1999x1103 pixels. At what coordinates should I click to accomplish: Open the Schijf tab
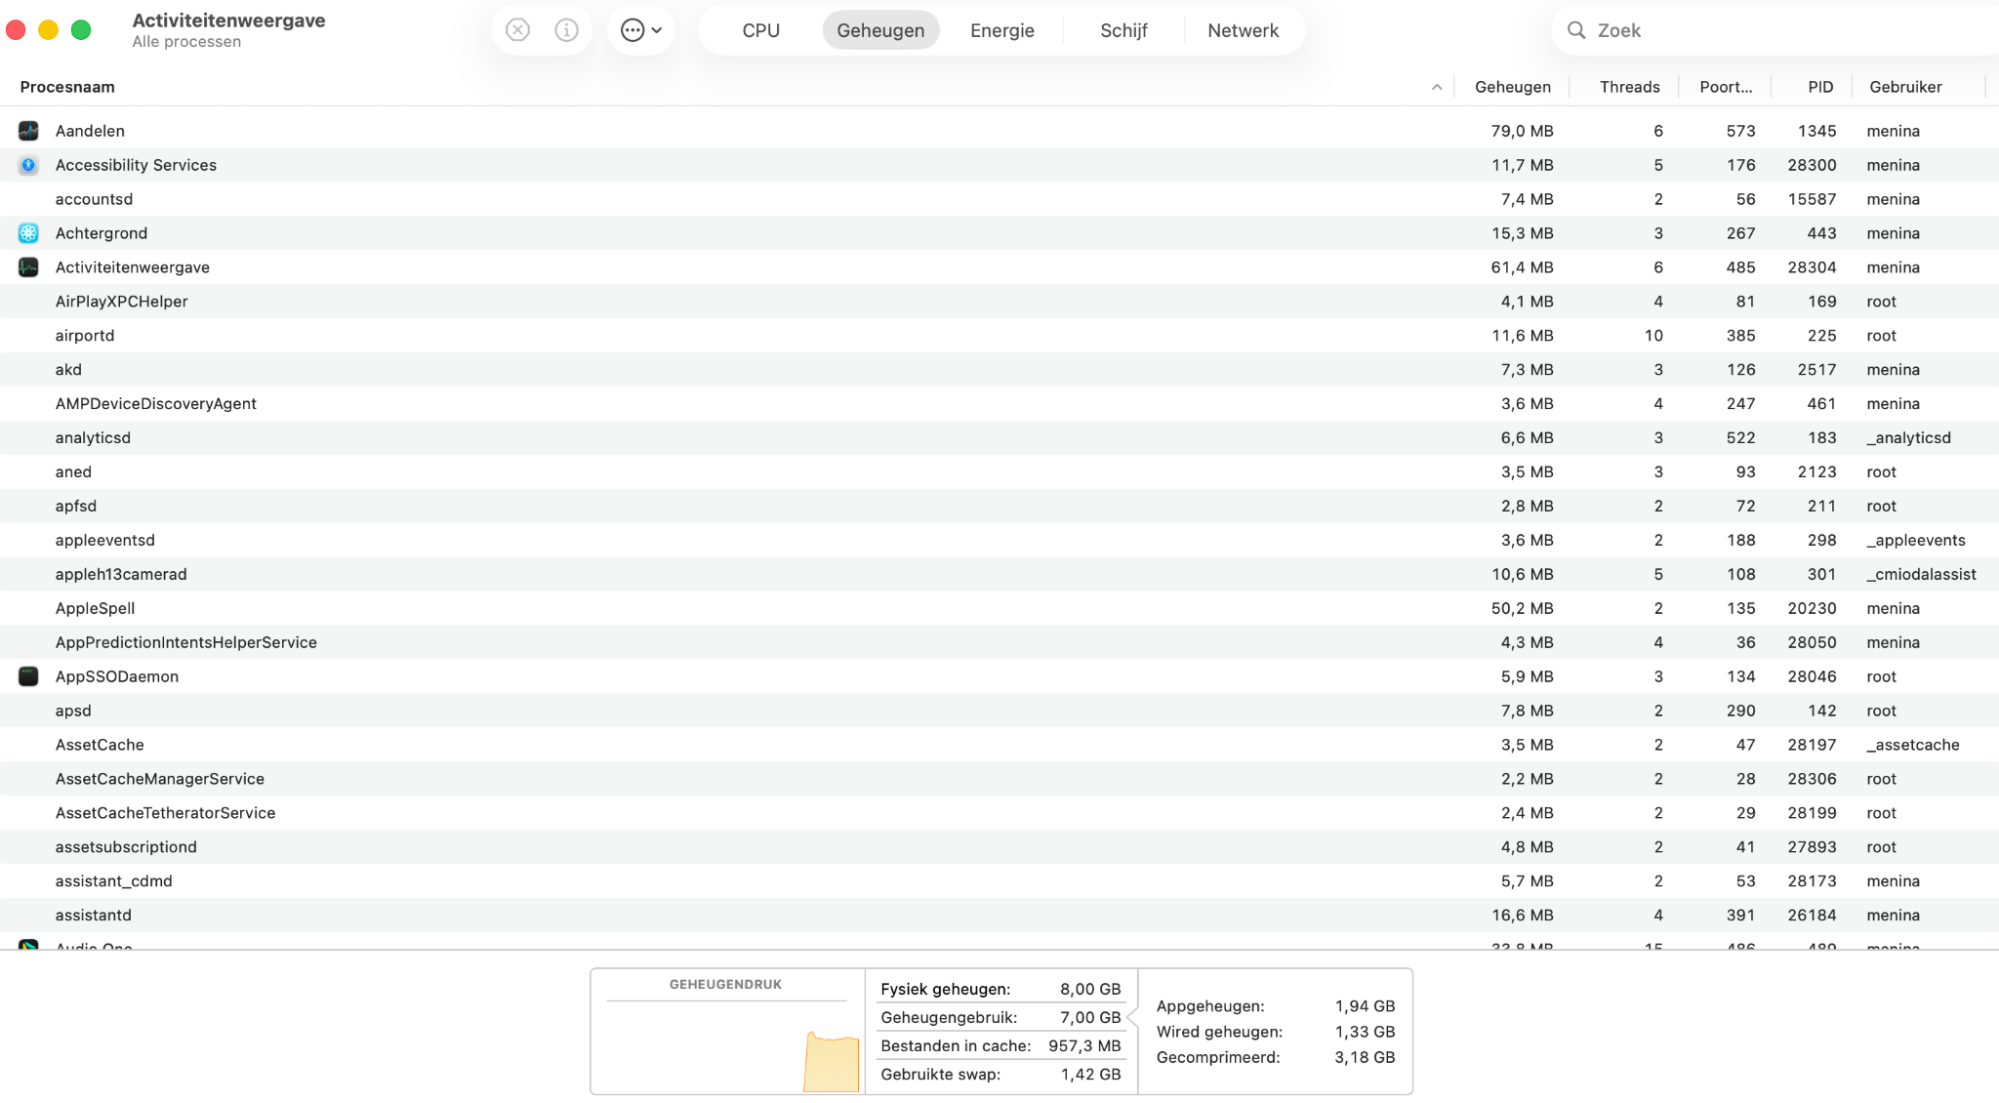point(1123,30)
